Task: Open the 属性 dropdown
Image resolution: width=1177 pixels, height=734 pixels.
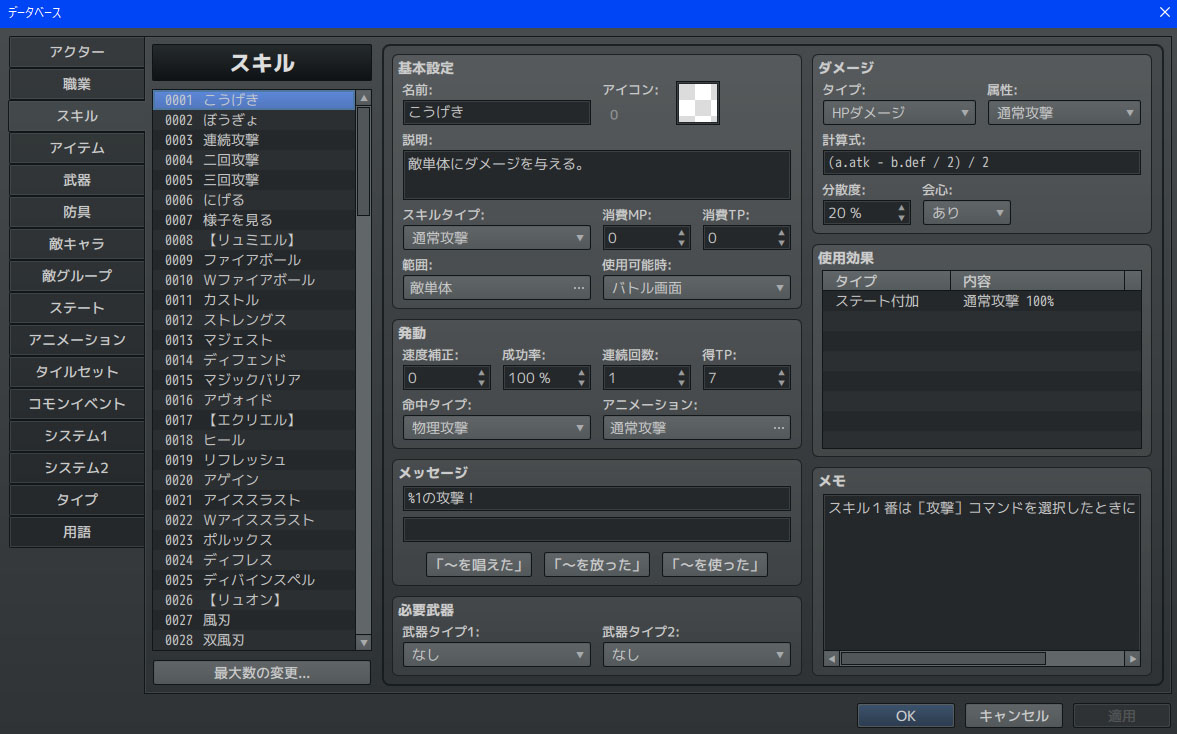Action: coord(1064,113)
